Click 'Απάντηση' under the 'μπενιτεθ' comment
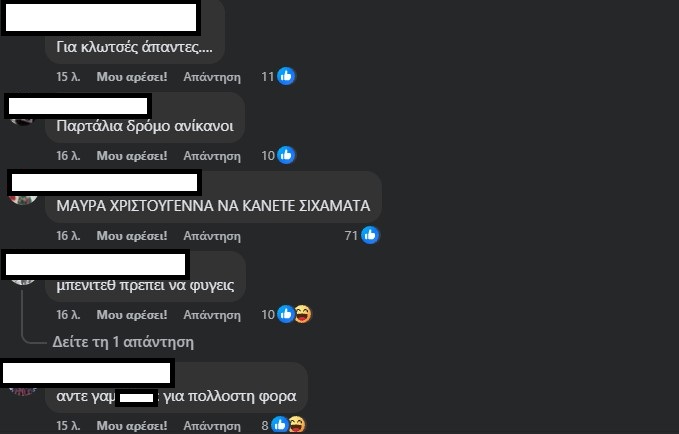This screenshot has height=434, width=679. 212,314
